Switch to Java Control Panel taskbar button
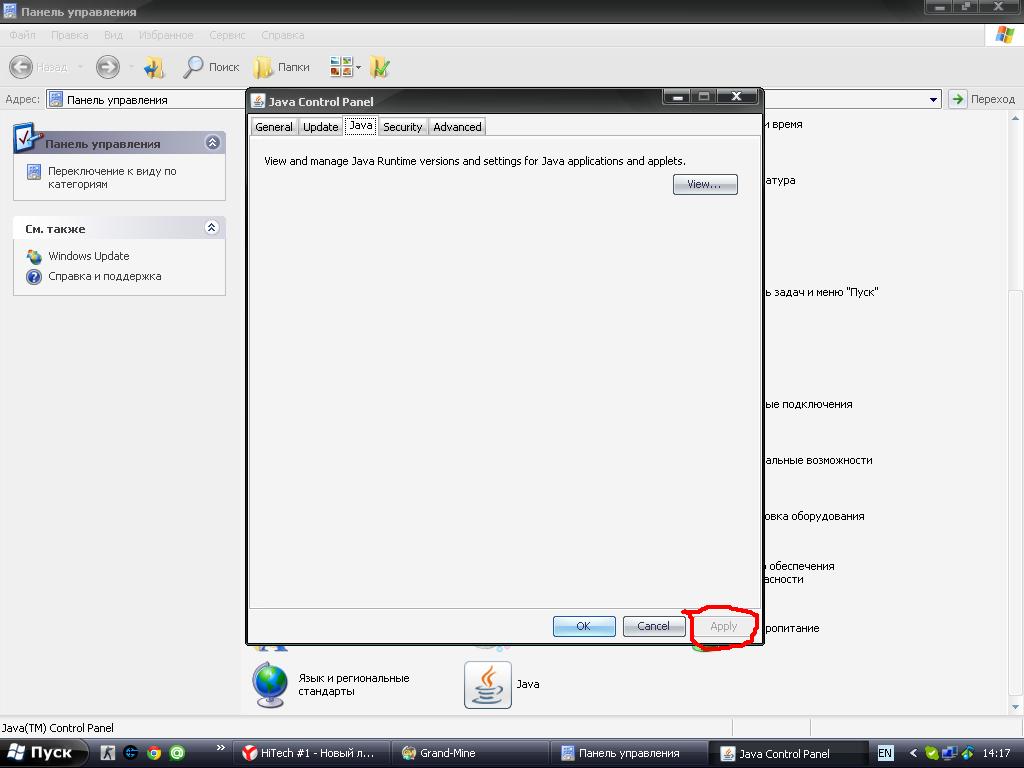This screenshot has height=768, width=1024. coord(789,754)
